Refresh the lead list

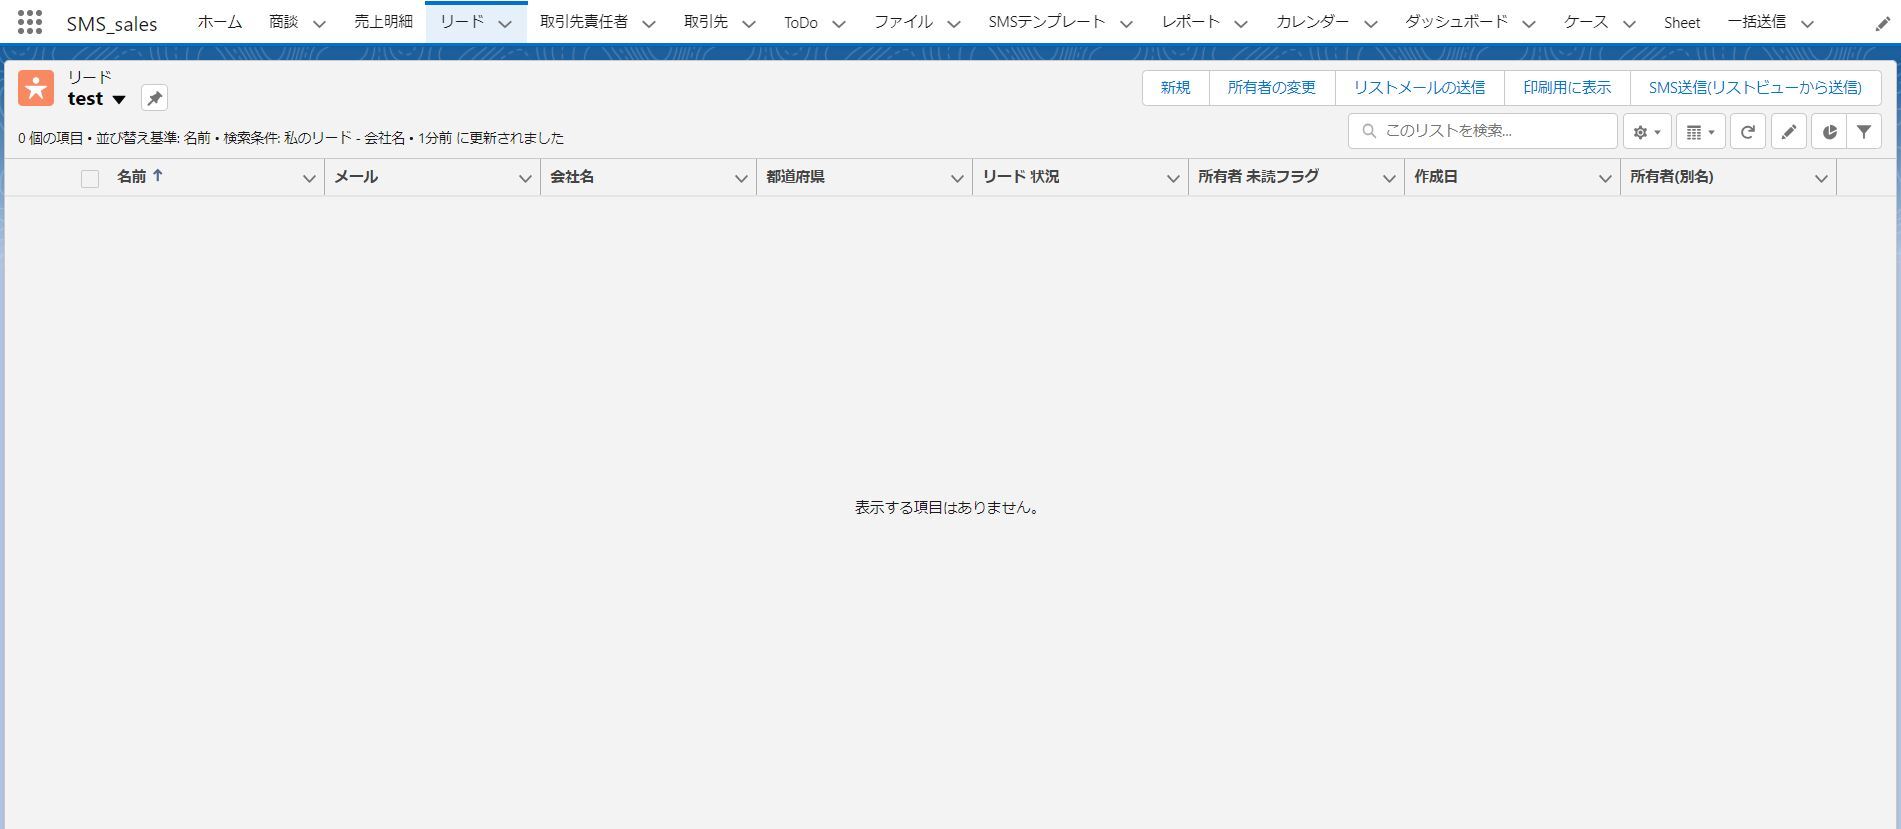1747,132
